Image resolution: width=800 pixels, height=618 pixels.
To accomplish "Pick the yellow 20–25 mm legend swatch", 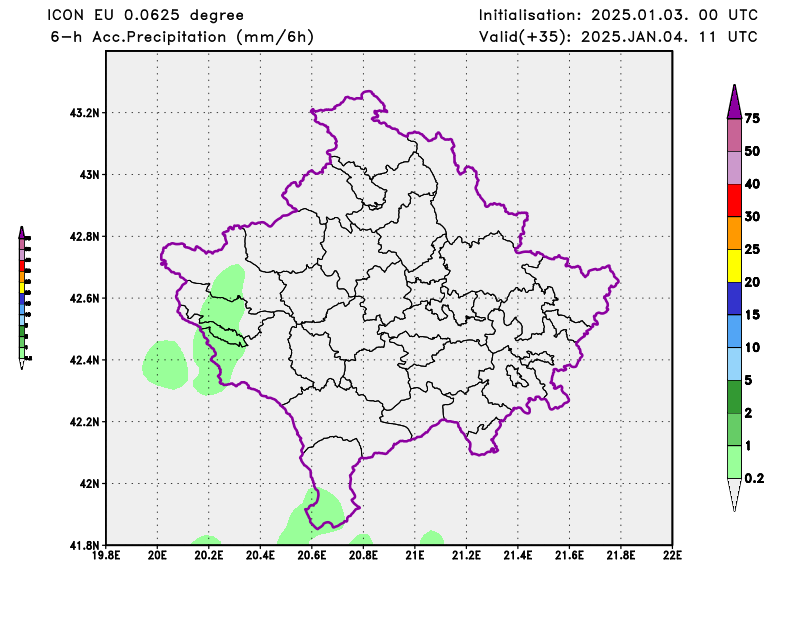I will tap(734, 266).
